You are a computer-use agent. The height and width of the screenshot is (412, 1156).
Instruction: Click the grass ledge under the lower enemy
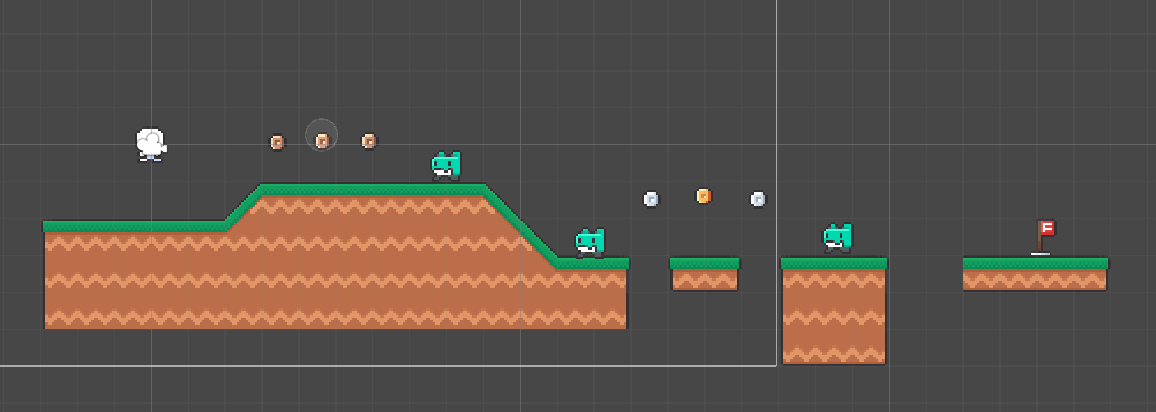pyautogui.click(x=593, y=264)
